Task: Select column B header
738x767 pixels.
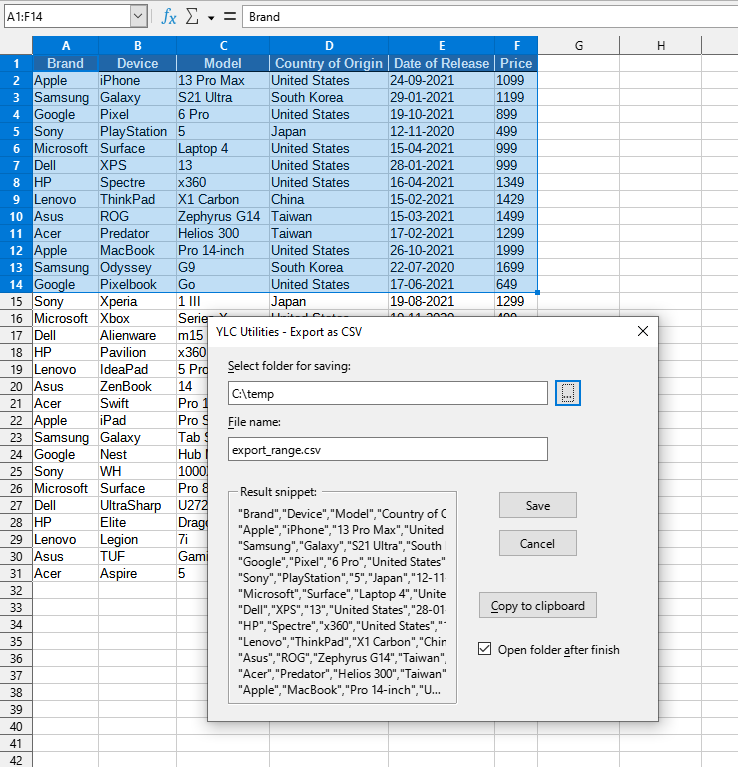Action: click(x=137, y=45)
